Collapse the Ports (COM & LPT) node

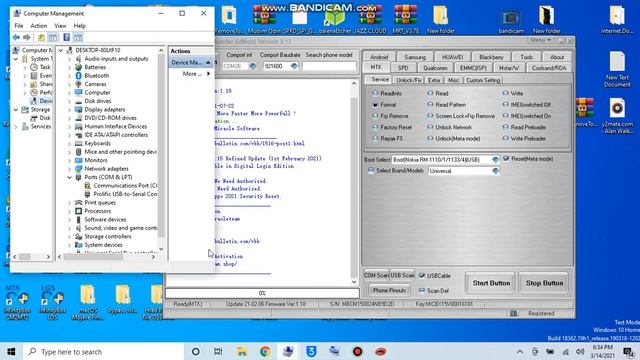pyautogui.click(x=69, y=177)
